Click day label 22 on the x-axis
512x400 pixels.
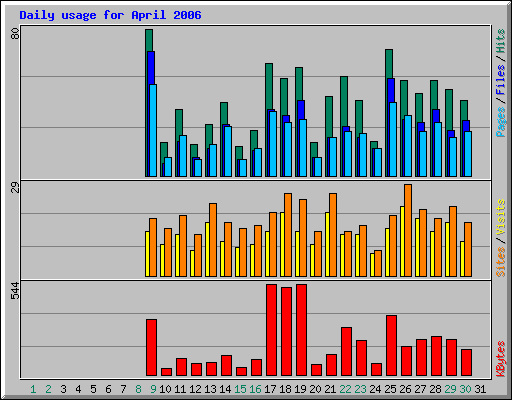click(345, 389)
